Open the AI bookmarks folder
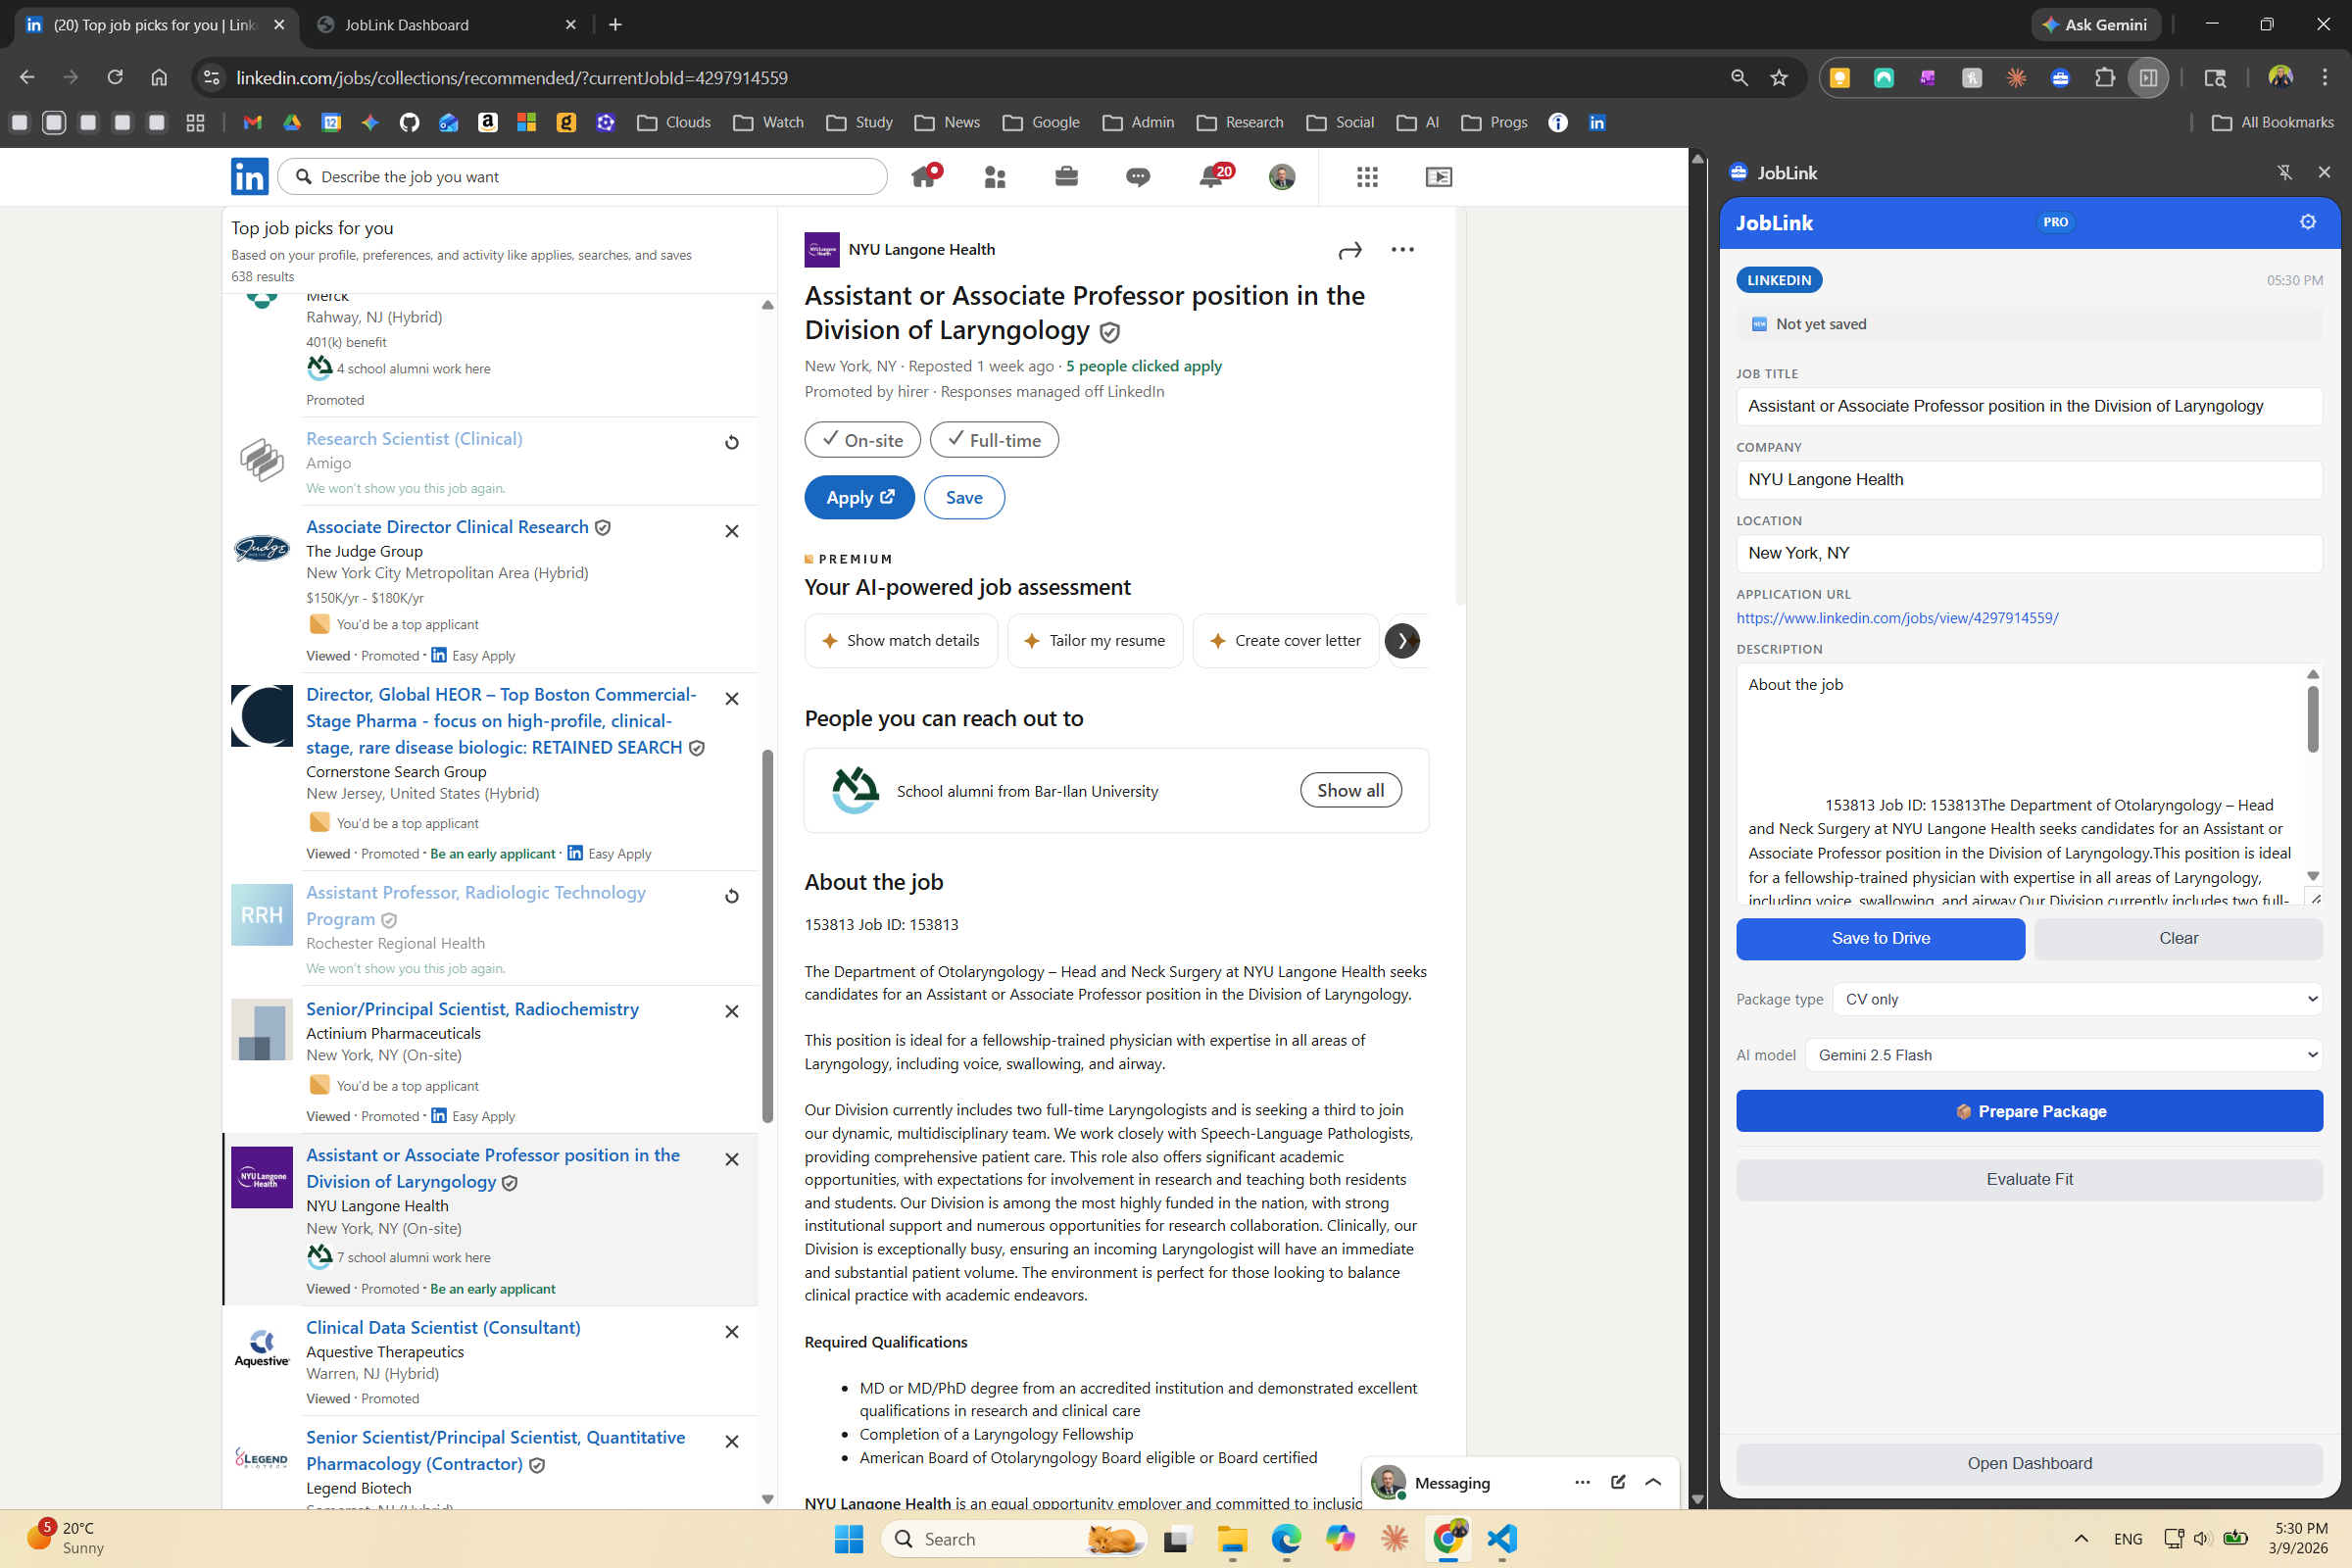 click(1418, 122)
